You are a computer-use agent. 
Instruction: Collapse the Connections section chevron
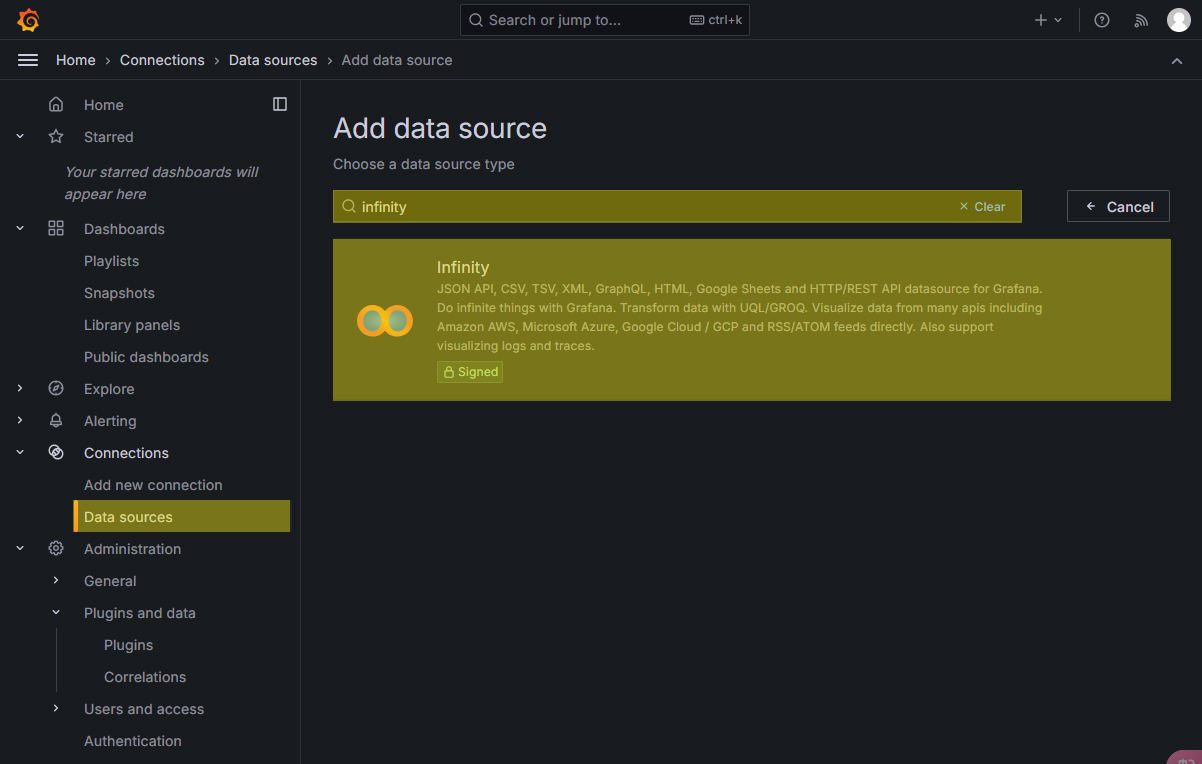click(20, 452)
